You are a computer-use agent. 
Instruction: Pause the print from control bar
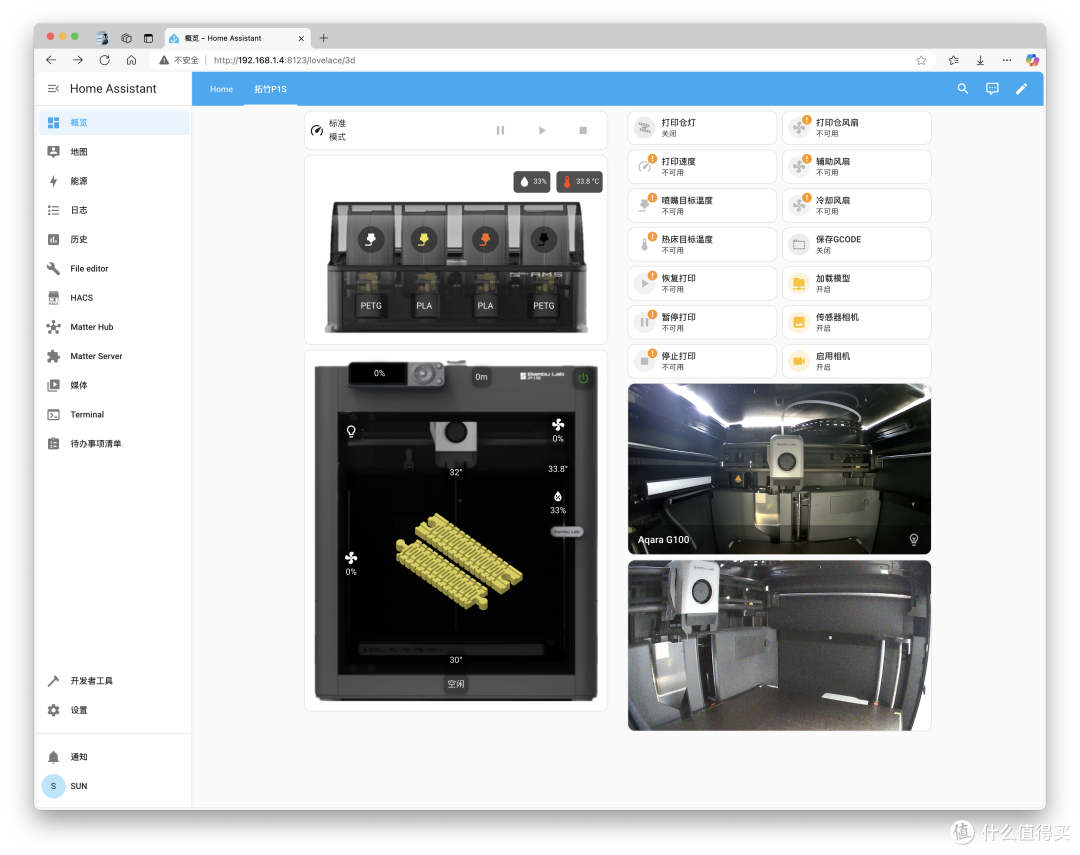click(501, 130)
